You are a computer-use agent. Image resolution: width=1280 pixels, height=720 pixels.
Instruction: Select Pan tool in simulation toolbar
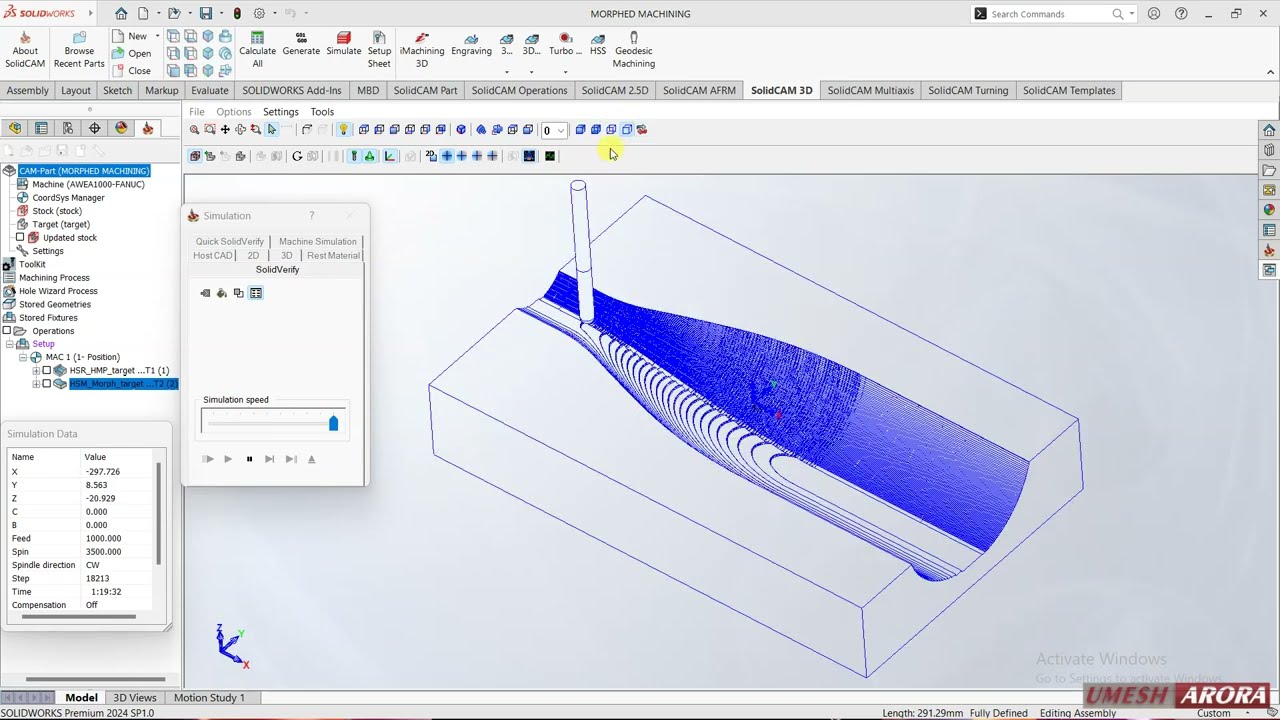(225, 130)
